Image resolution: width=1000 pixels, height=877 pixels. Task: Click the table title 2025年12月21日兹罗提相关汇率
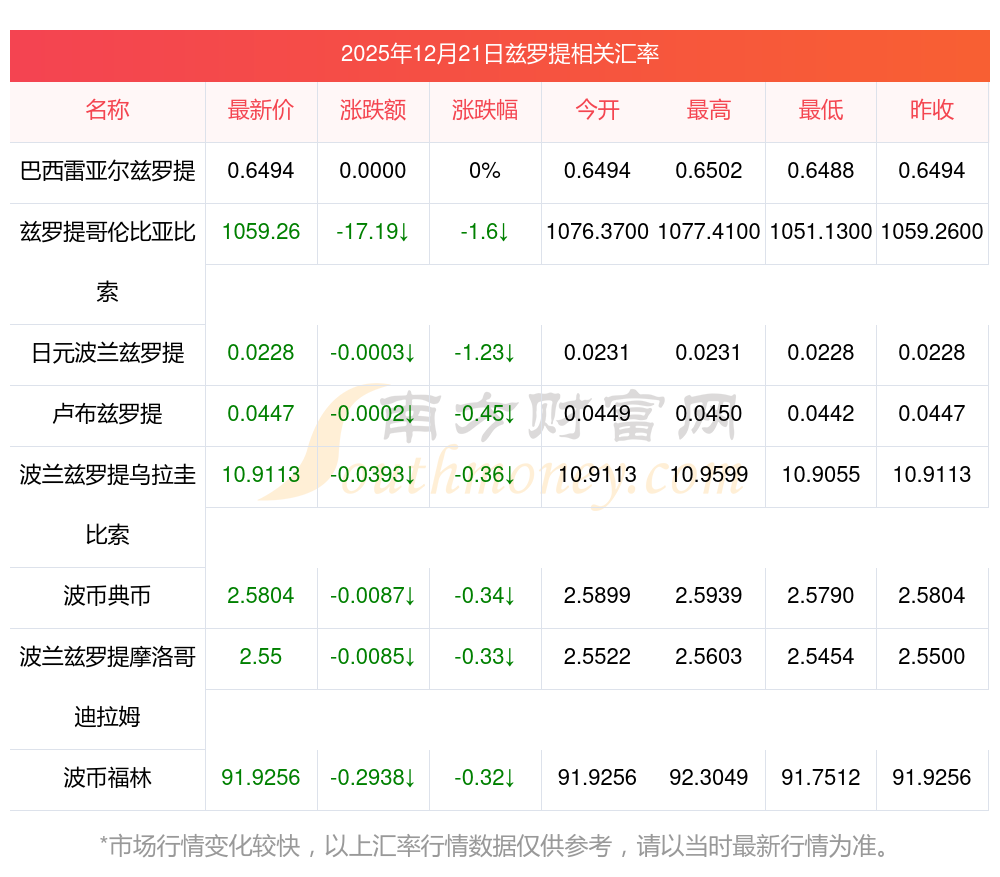pos(499,54)
